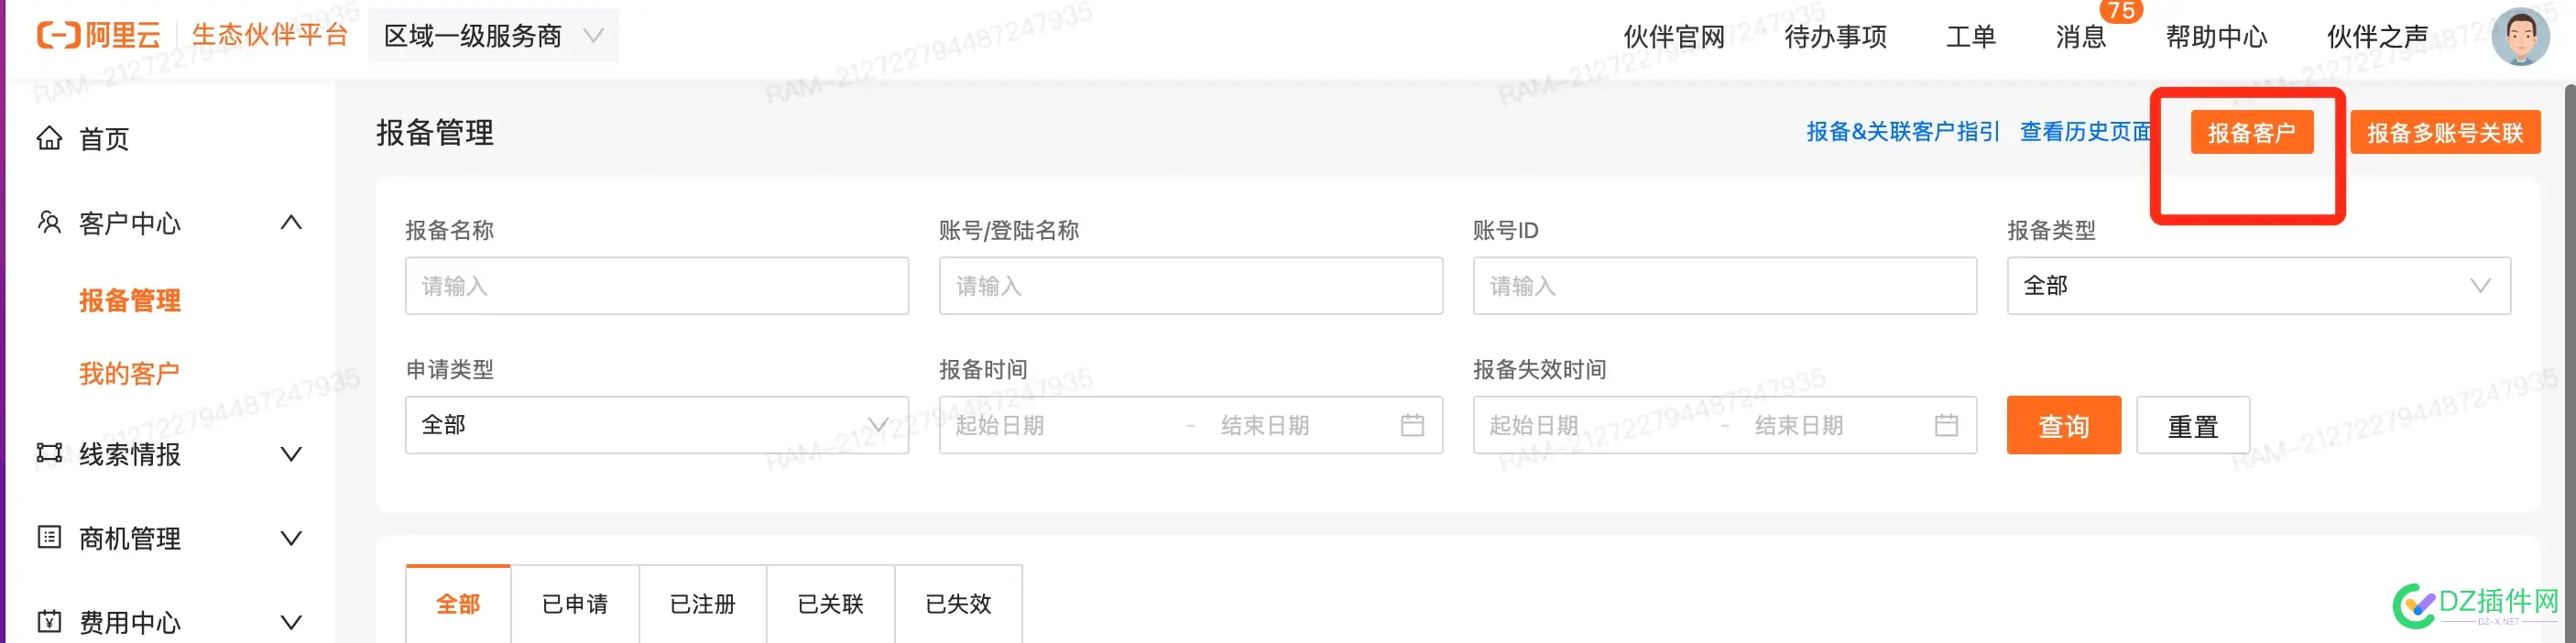Click the calendar icon in 报备时间 field
This screenshot has height=643, width=2576.
click(x=1413, y=425)
